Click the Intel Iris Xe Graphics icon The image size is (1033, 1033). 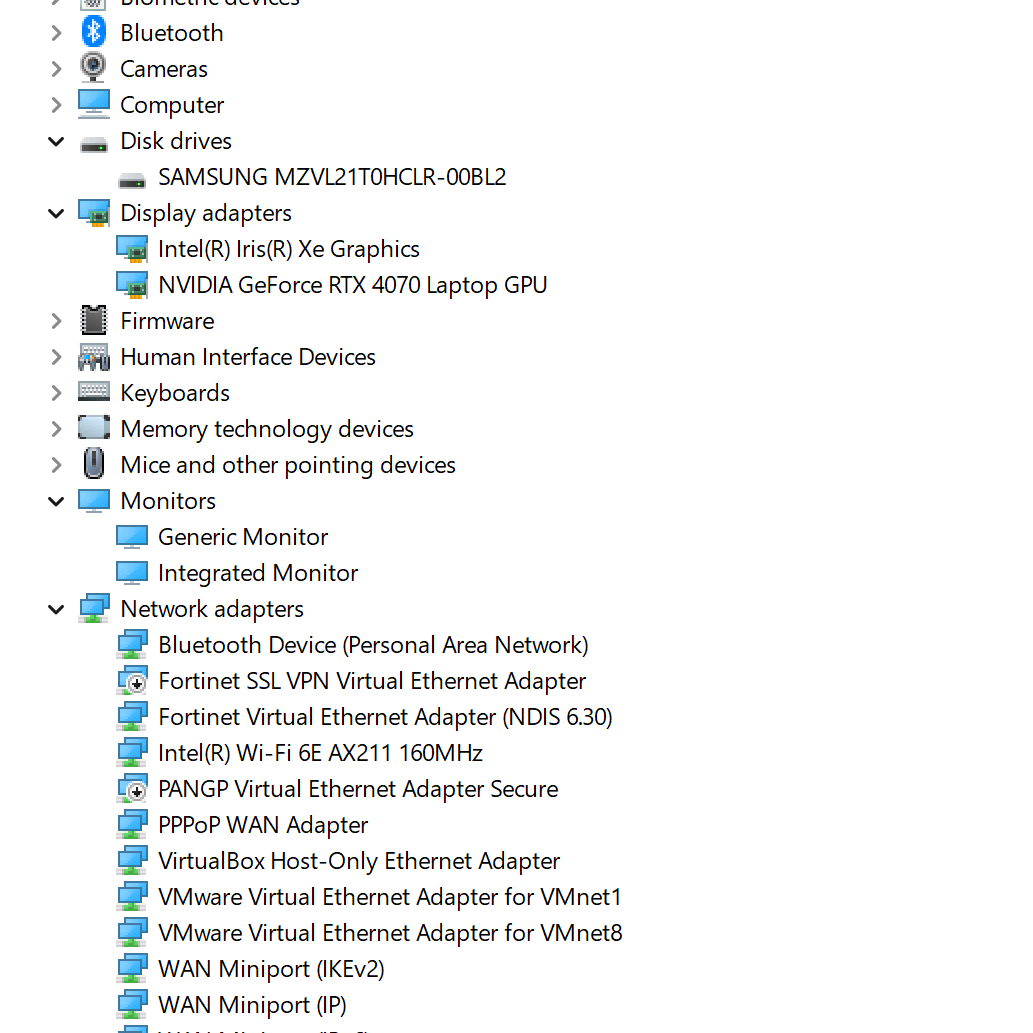click(x=132, y=249)
